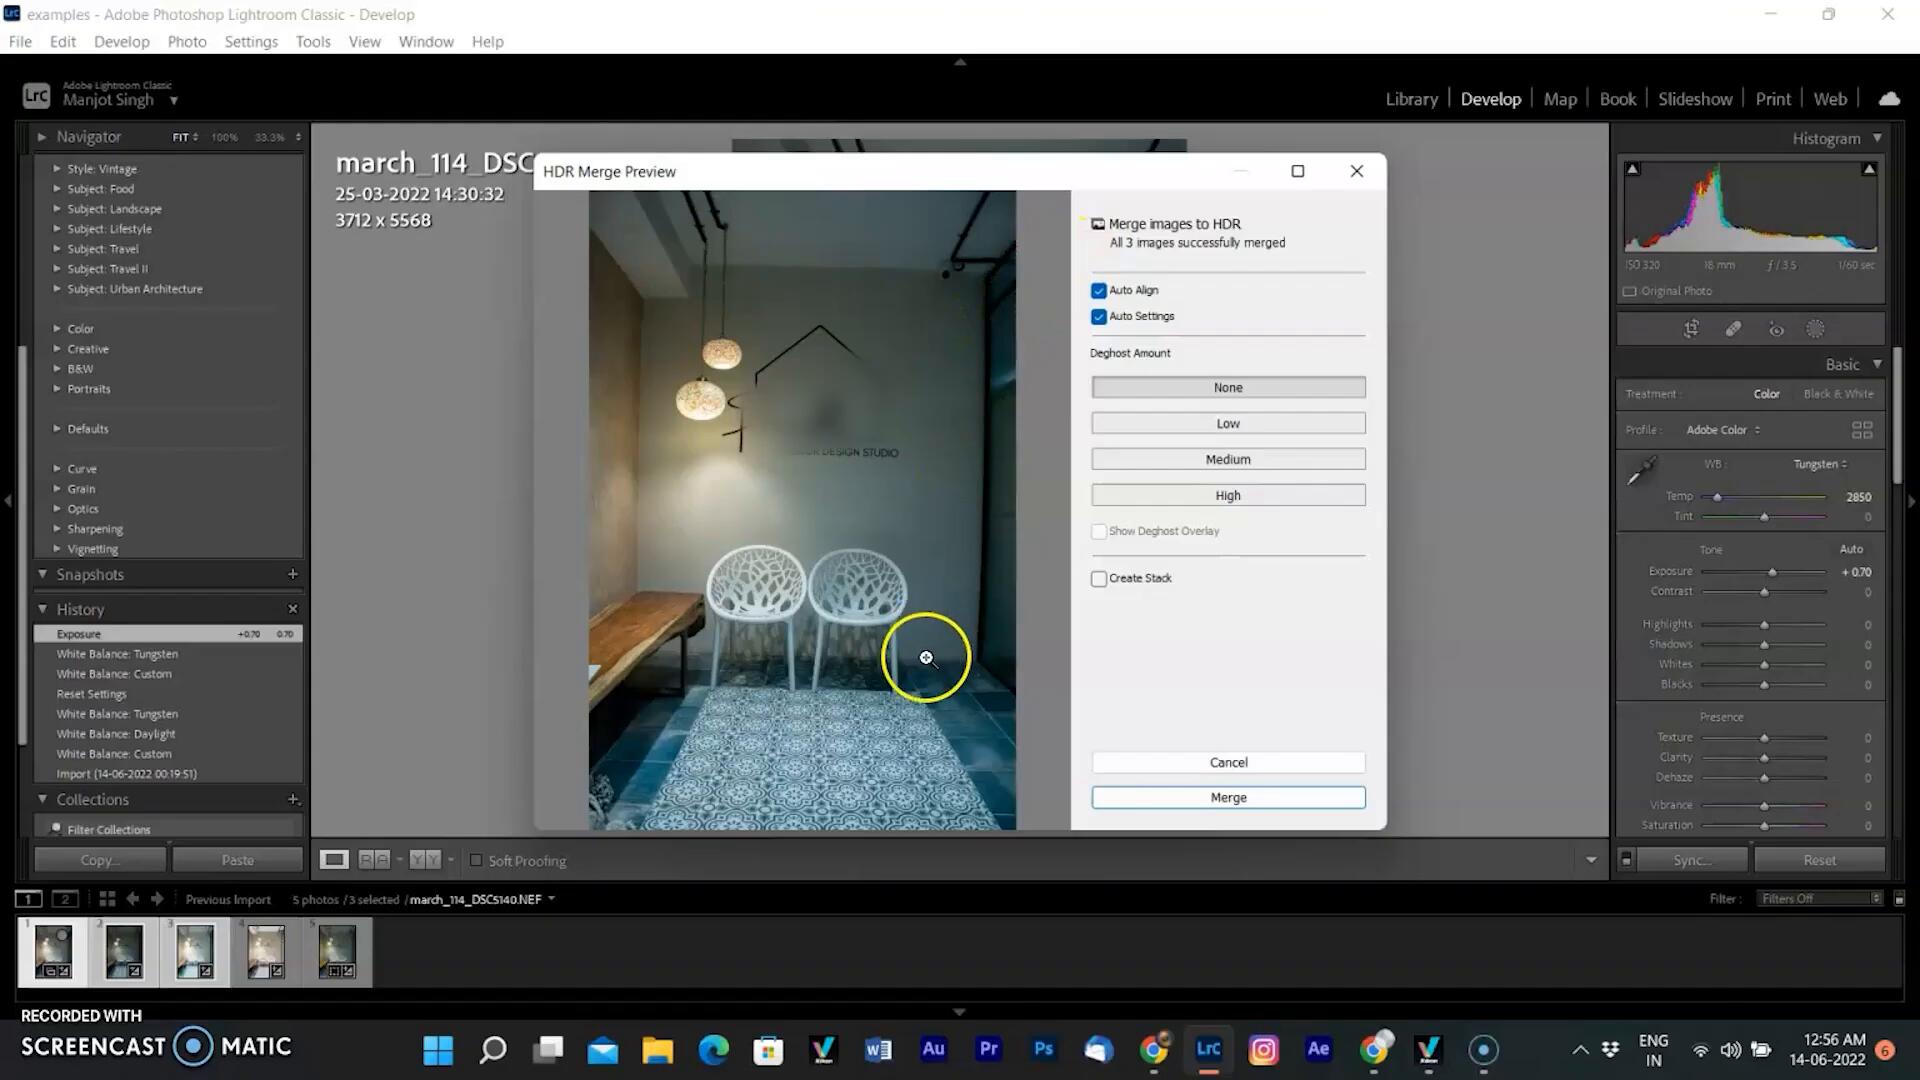Disable the Auto Settings checkbox

1099,317
